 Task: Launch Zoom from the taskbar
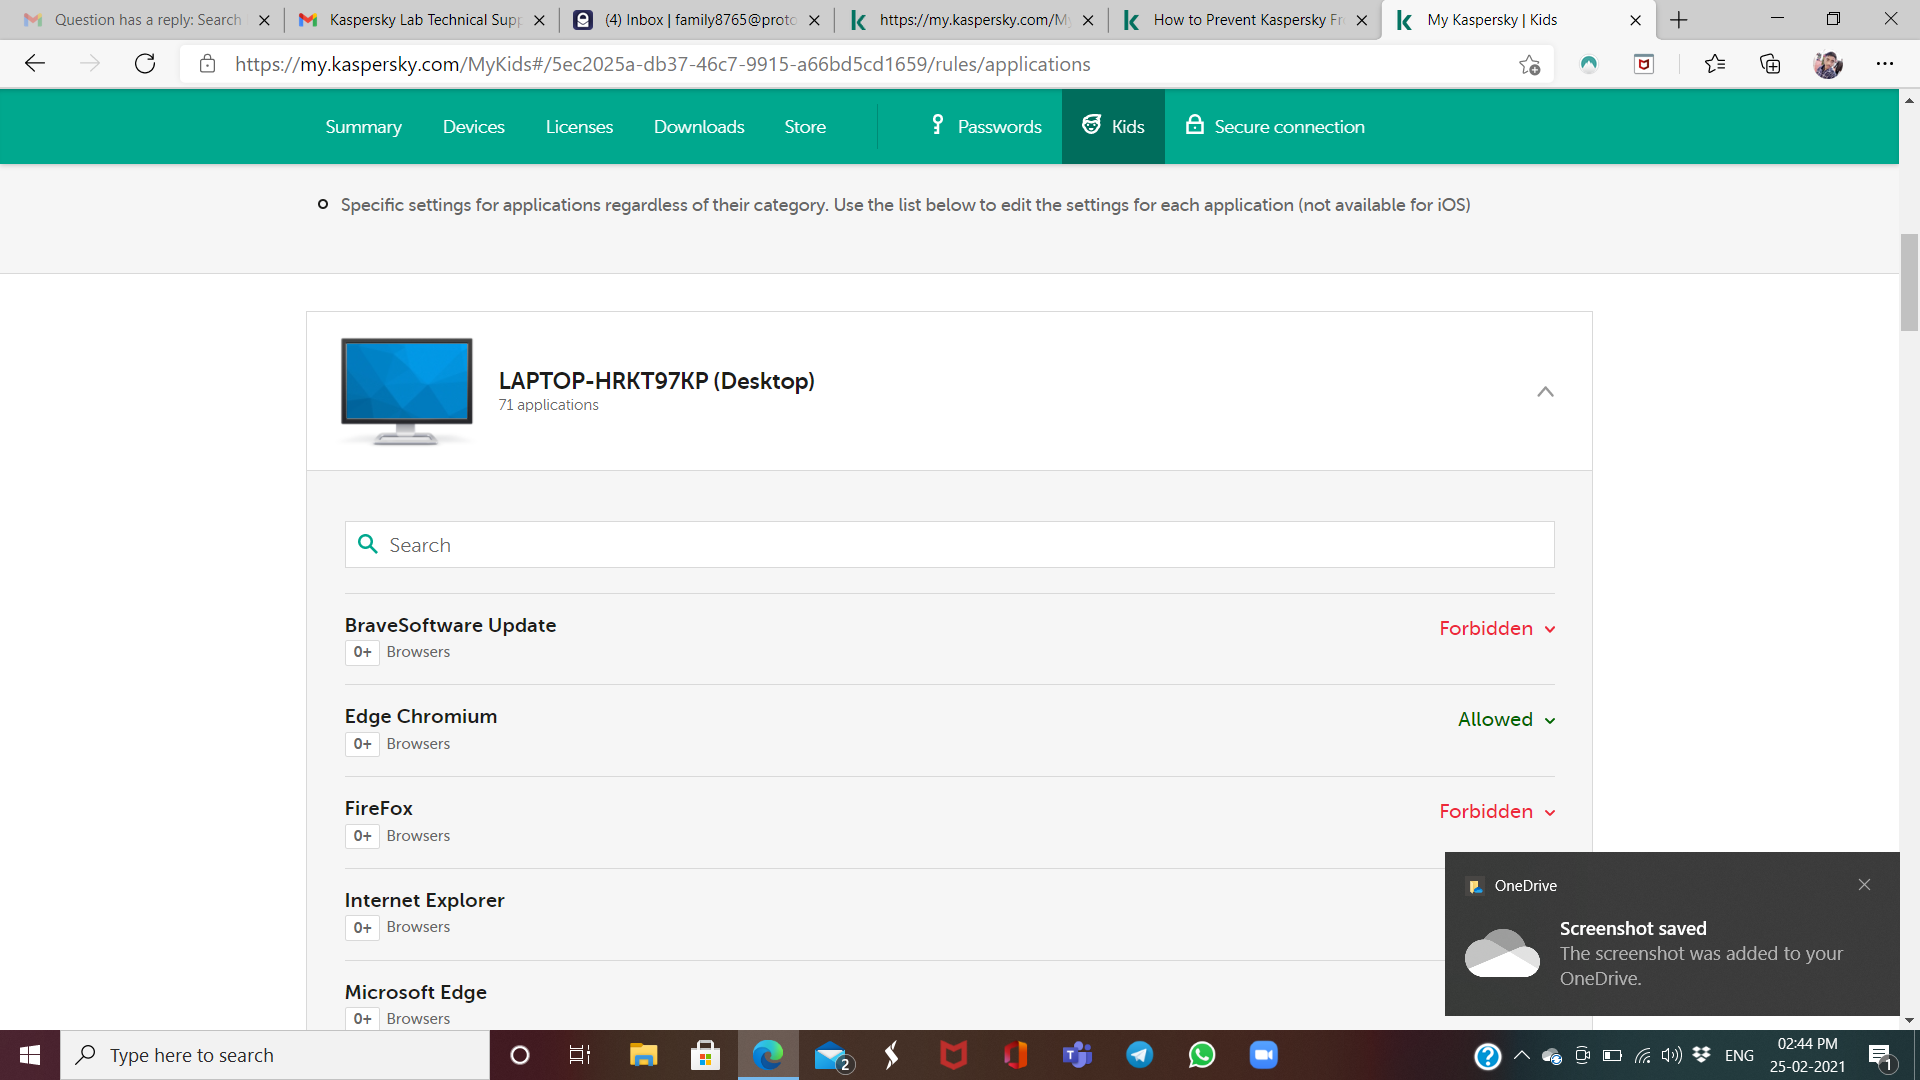click(x=1263, y=1055)
